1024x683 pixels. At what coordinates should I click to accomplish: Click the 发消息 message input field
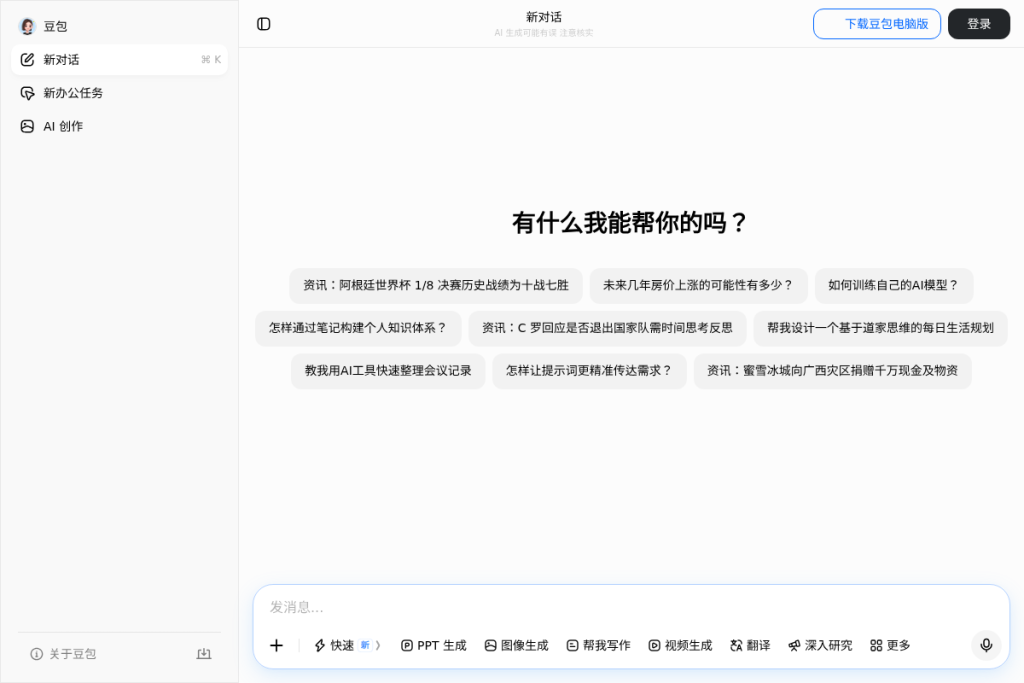631,607
